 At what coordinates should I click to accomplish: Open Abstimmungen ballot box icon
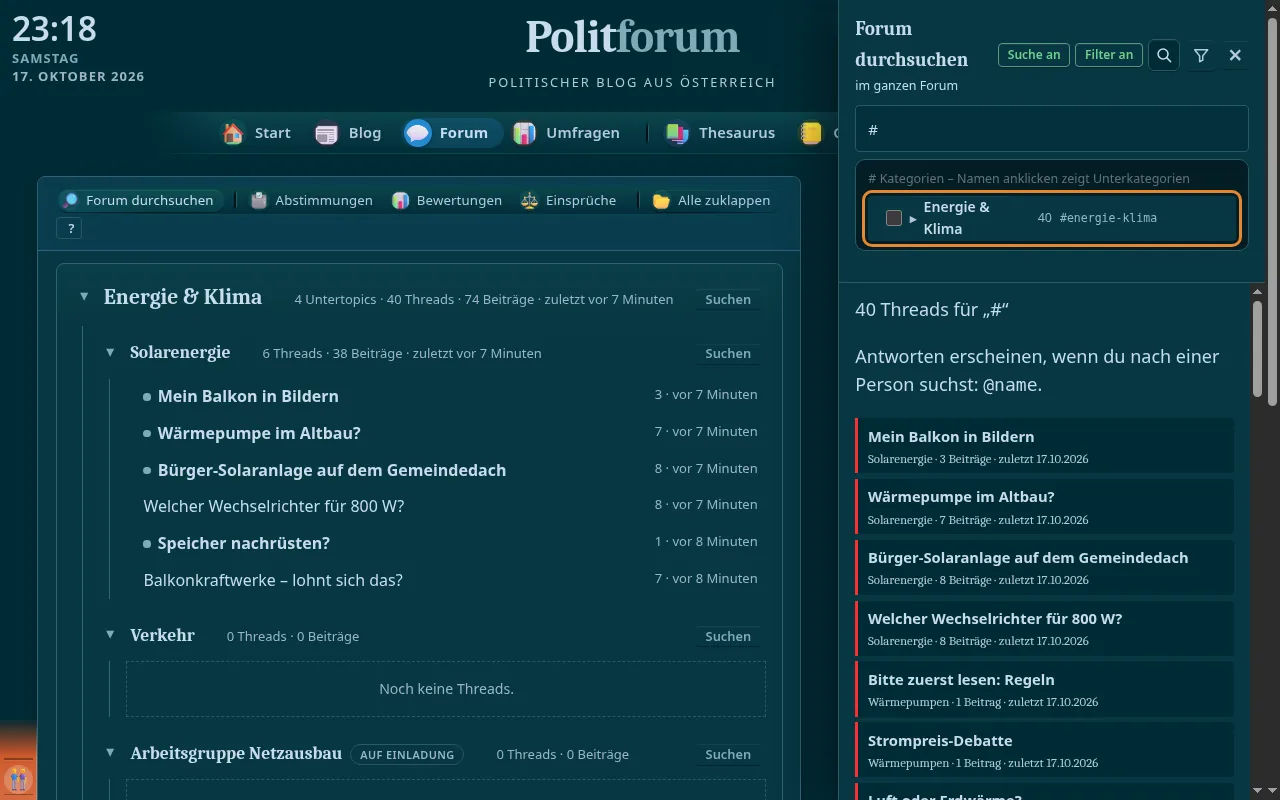point(259,200)
